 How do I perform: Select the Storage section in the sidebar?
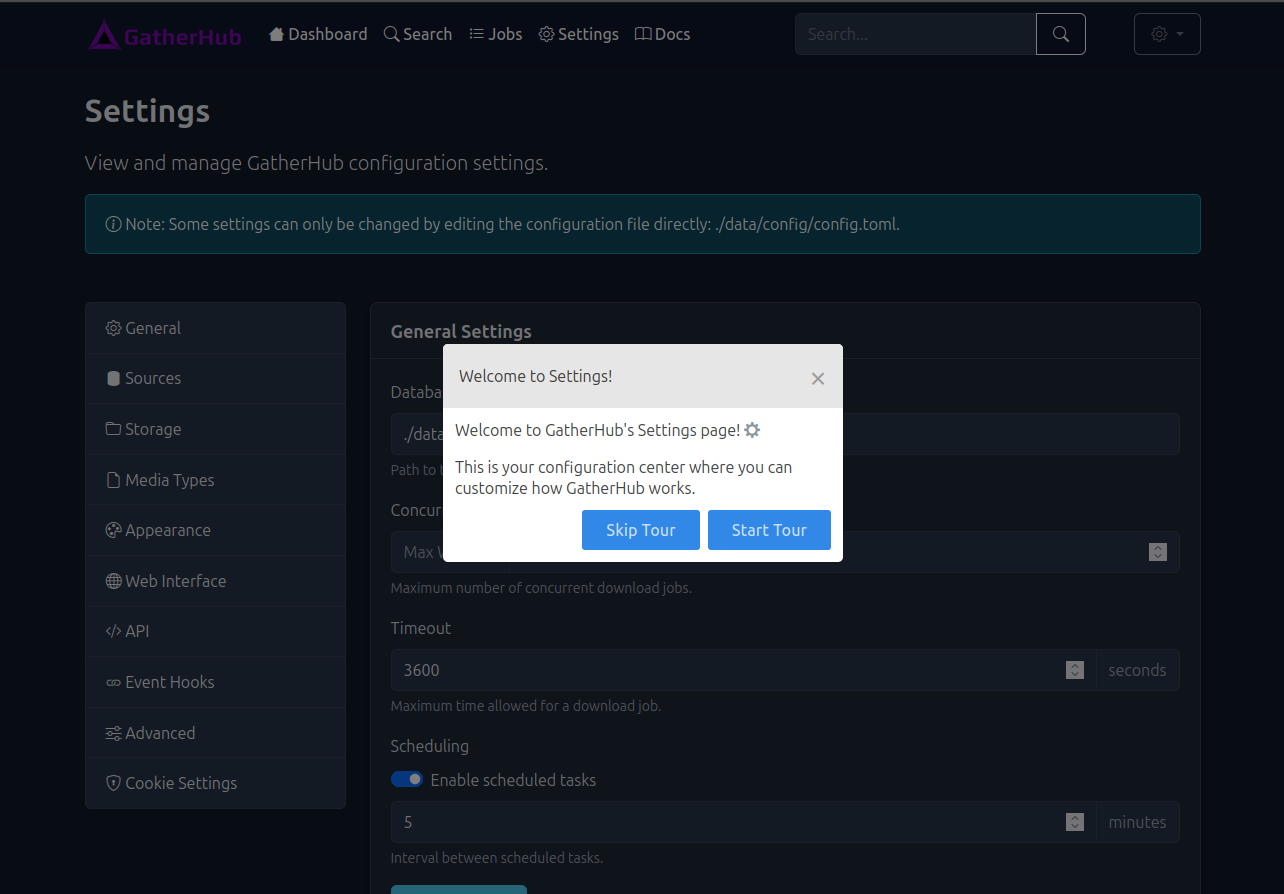tap(151, 428)
